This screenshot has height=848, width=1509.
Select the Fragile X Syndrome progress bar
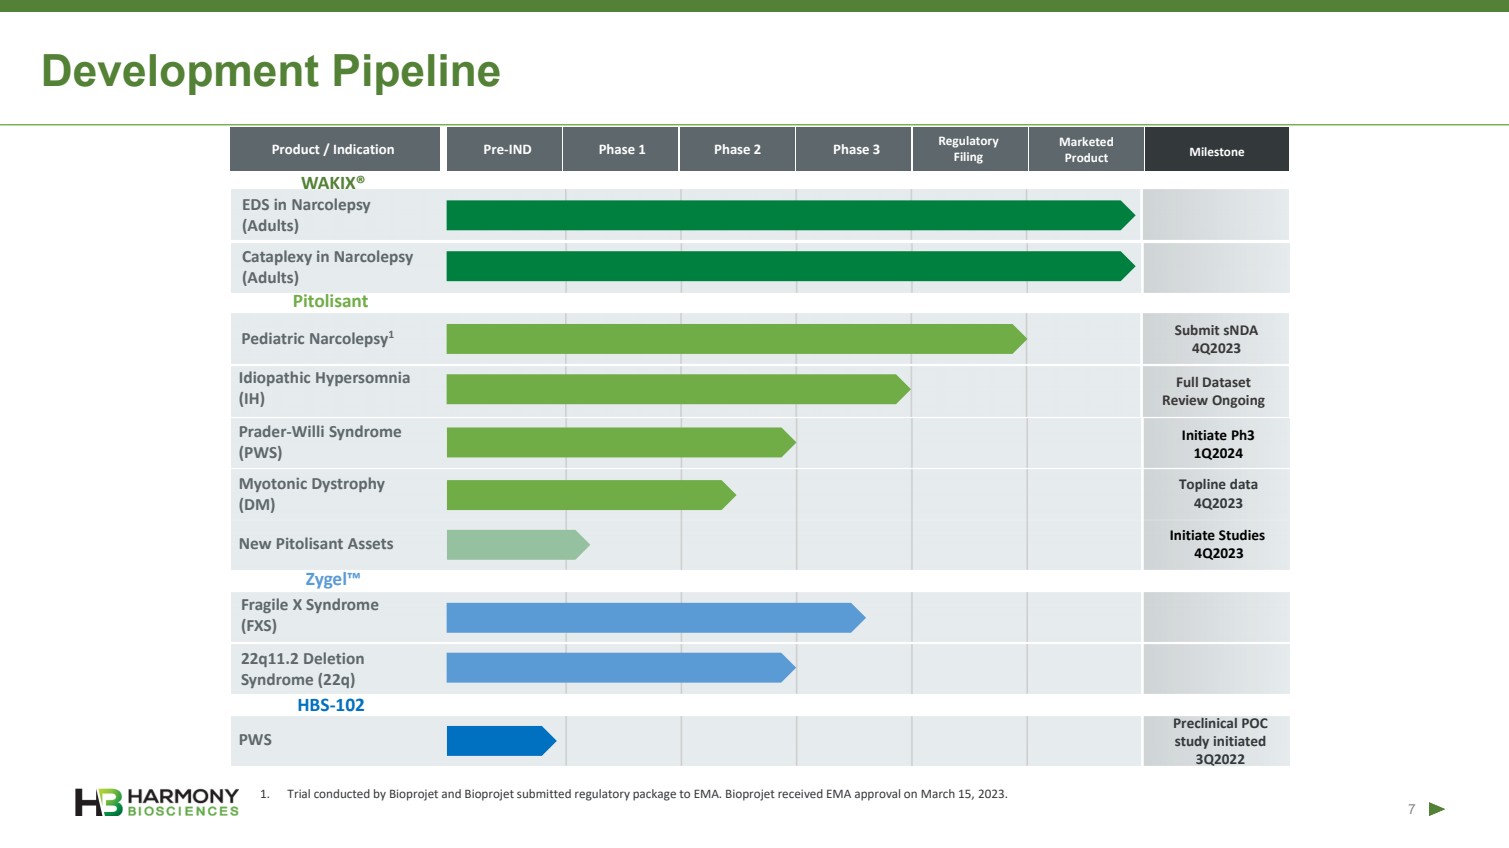click(x=656, y=618)
